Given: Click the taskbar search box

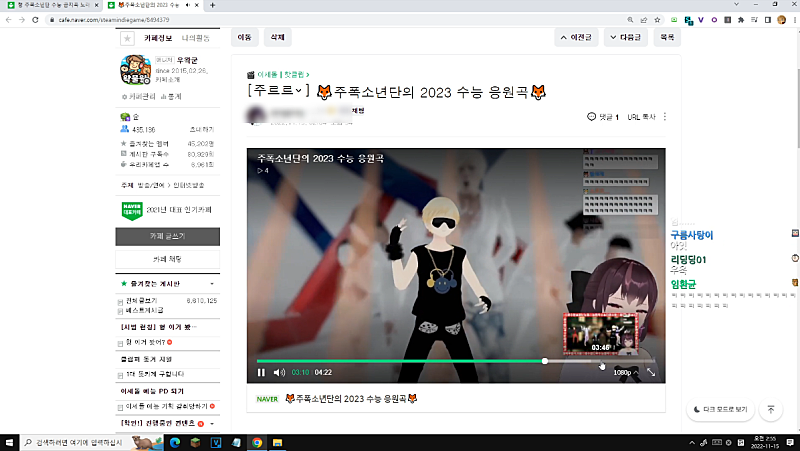Looking at the screenshot, I should coord(92,442).
